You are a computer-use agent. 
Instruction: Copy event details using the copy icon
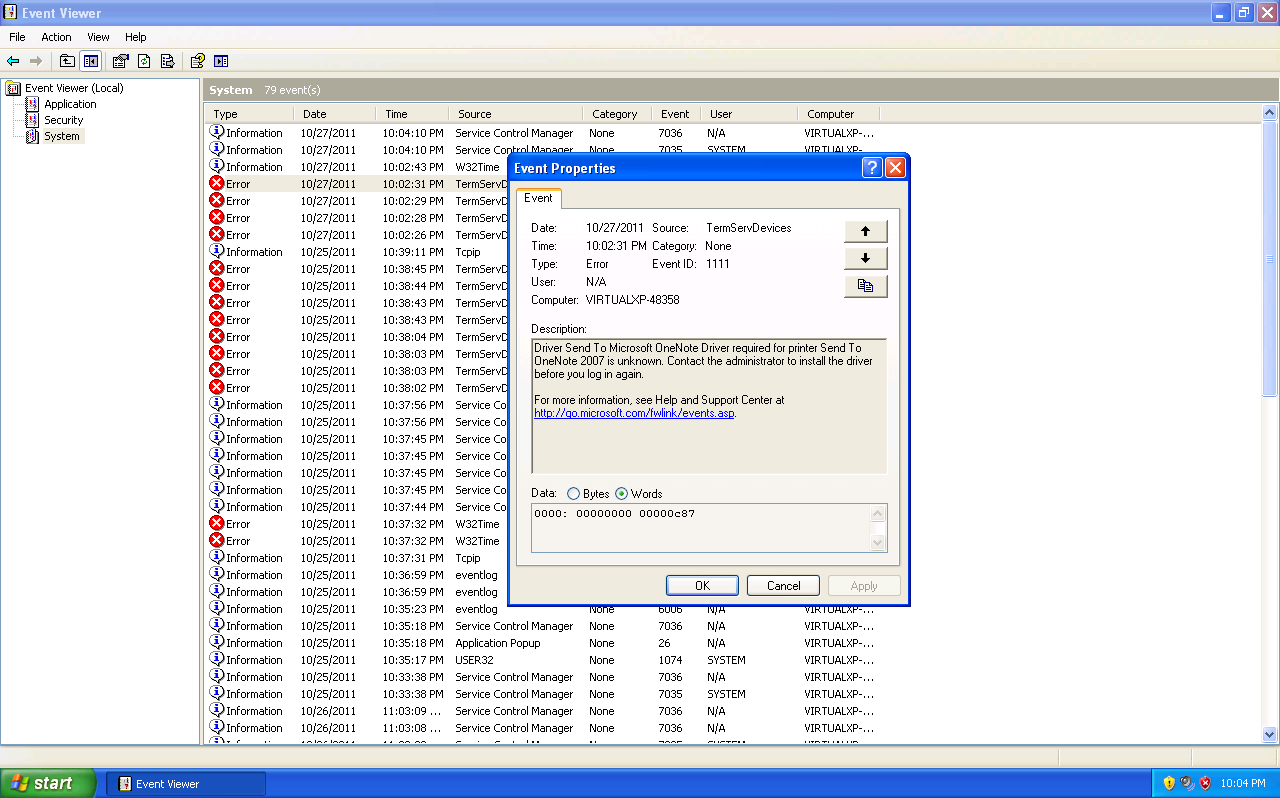click(864, 285)
